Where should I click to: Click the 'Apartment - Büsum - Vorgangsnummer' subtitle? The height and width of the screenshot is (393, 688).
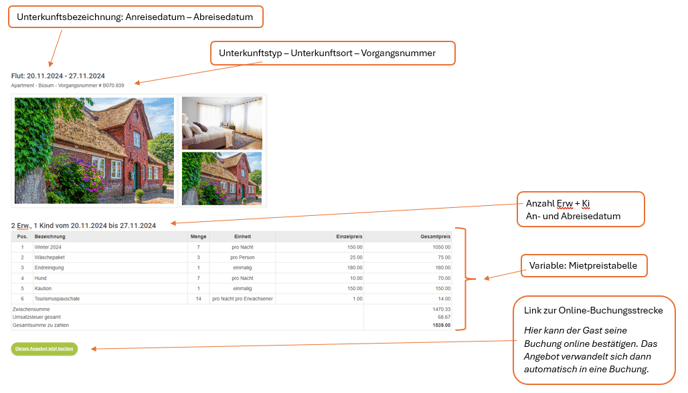tap(68, 86)
